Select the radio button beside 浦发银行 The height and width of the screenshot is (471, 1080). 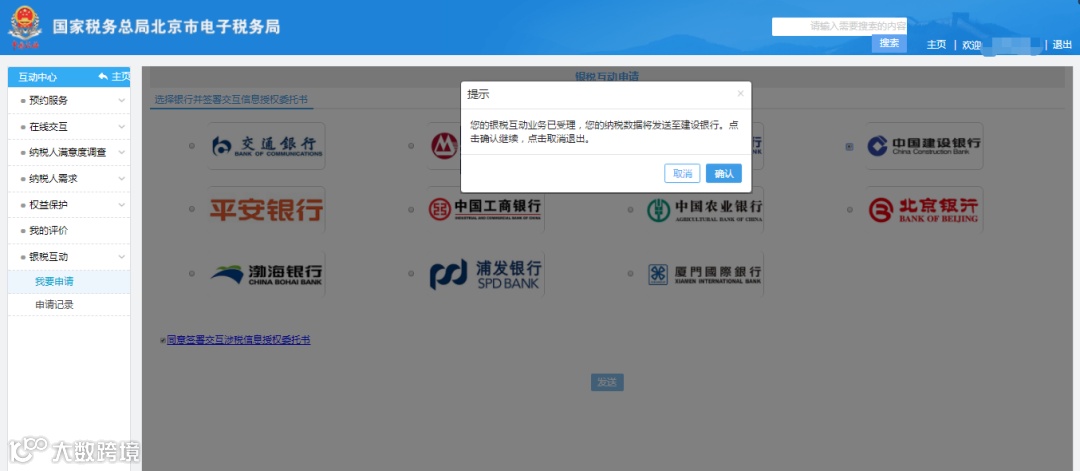click(x=411, y=273)
